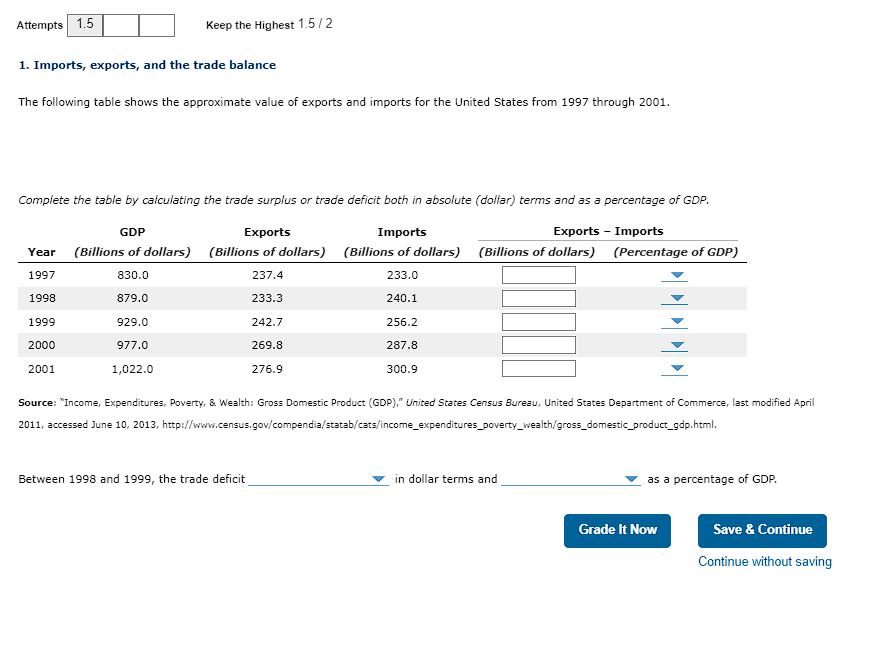Click the 1998 billions of dollars input box
Viewport: 892px width, 654px height.
coord(538,297)
